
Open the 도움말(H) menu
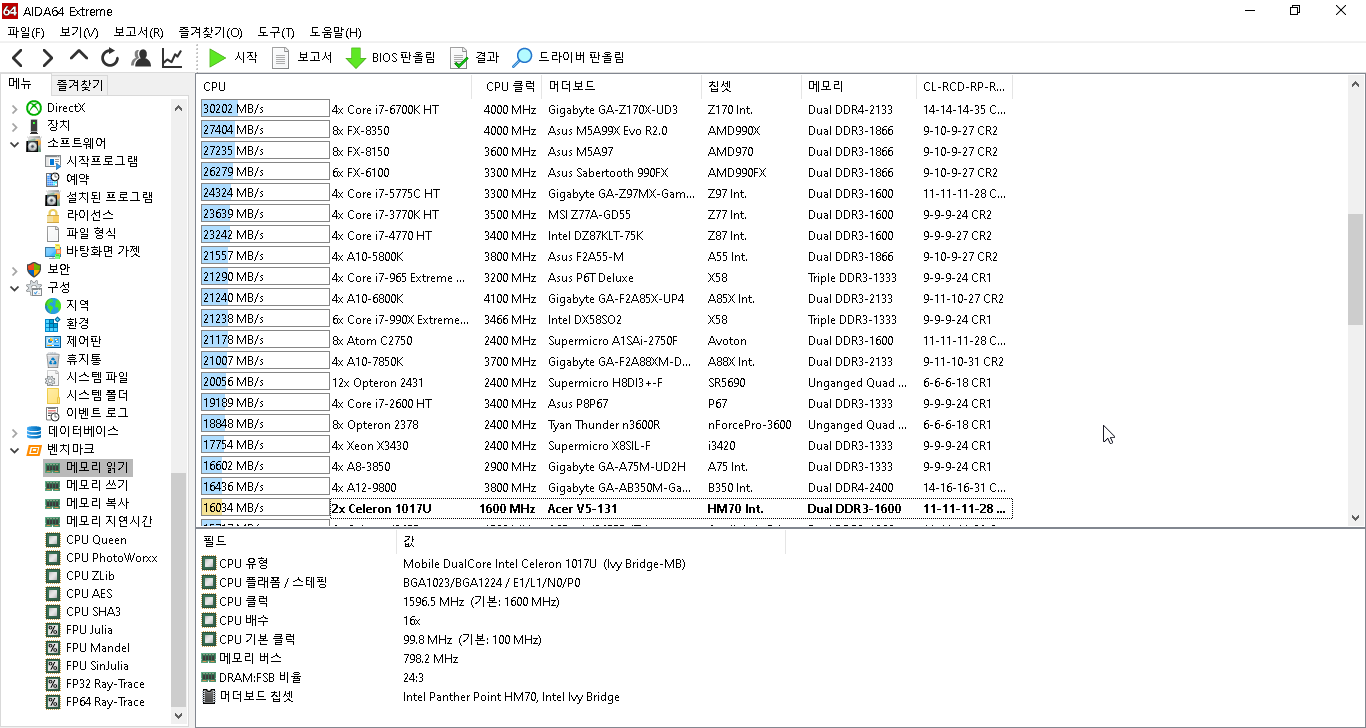coord(336,32)
